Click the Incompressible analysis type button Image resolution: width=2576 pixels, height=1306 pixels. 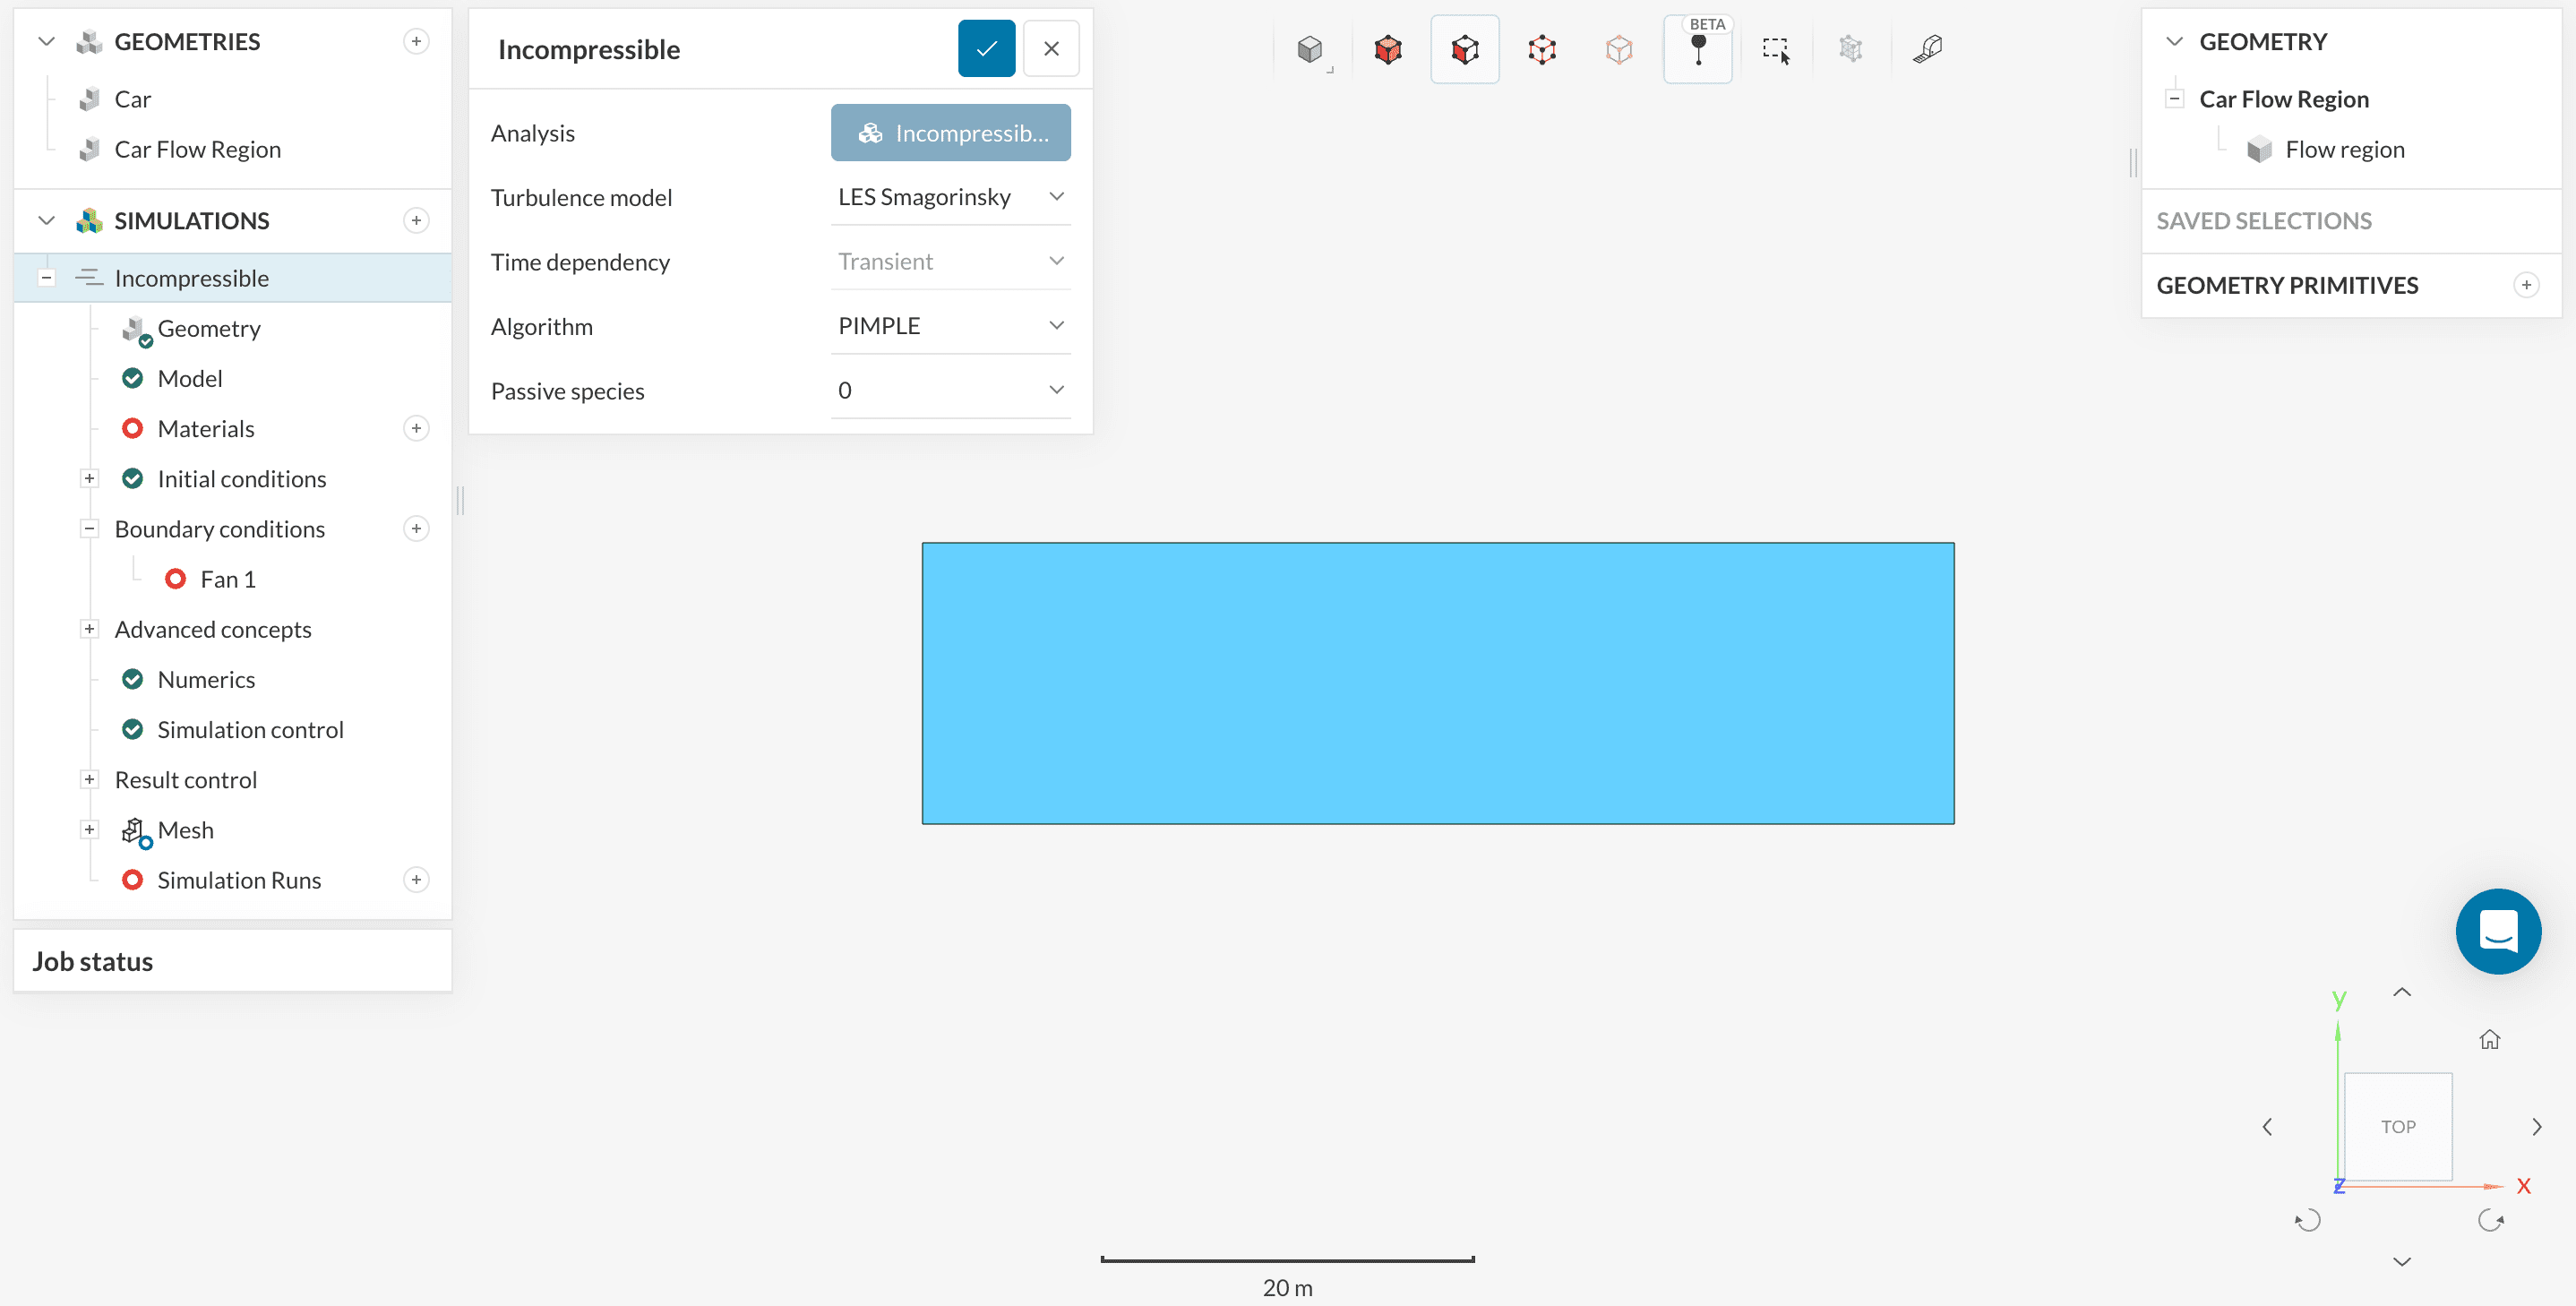pyautogui.click(x=950, y=133)
